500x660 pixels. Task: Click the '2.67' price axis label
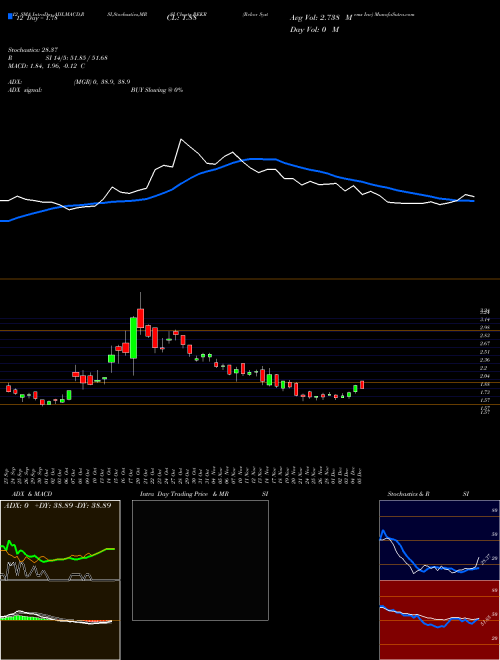(484, 343)
